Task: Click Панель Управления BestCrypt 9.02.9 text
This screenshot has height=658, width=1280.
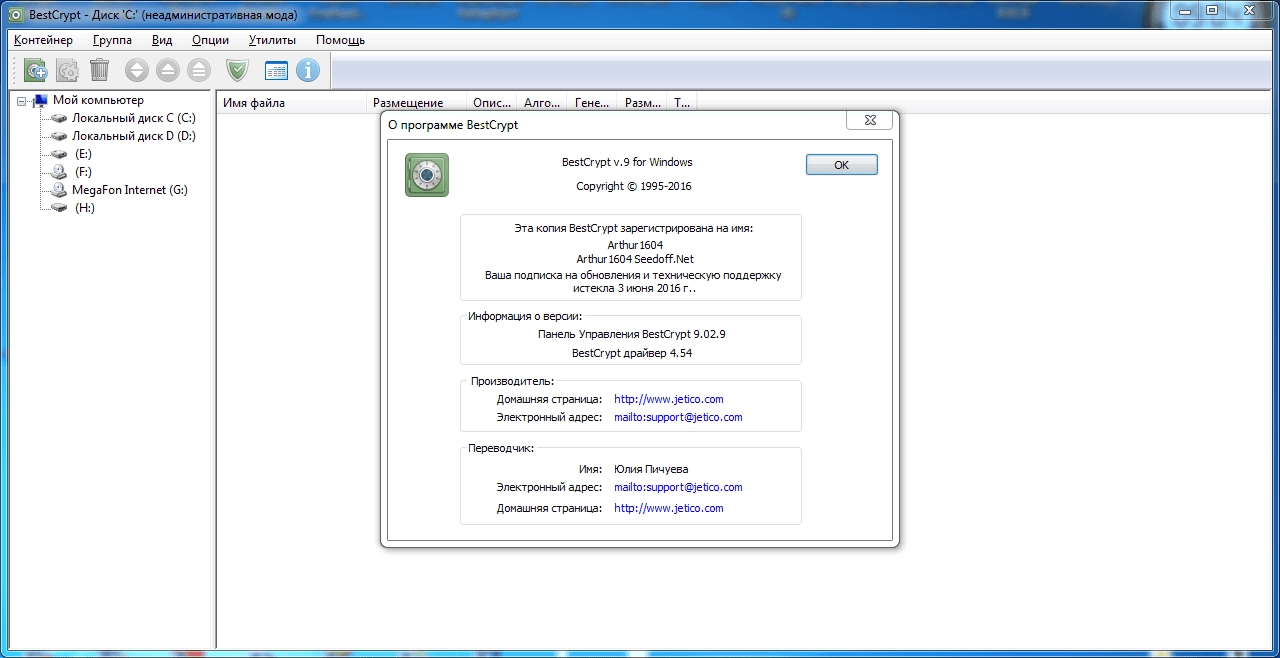Action: point(632,334)
